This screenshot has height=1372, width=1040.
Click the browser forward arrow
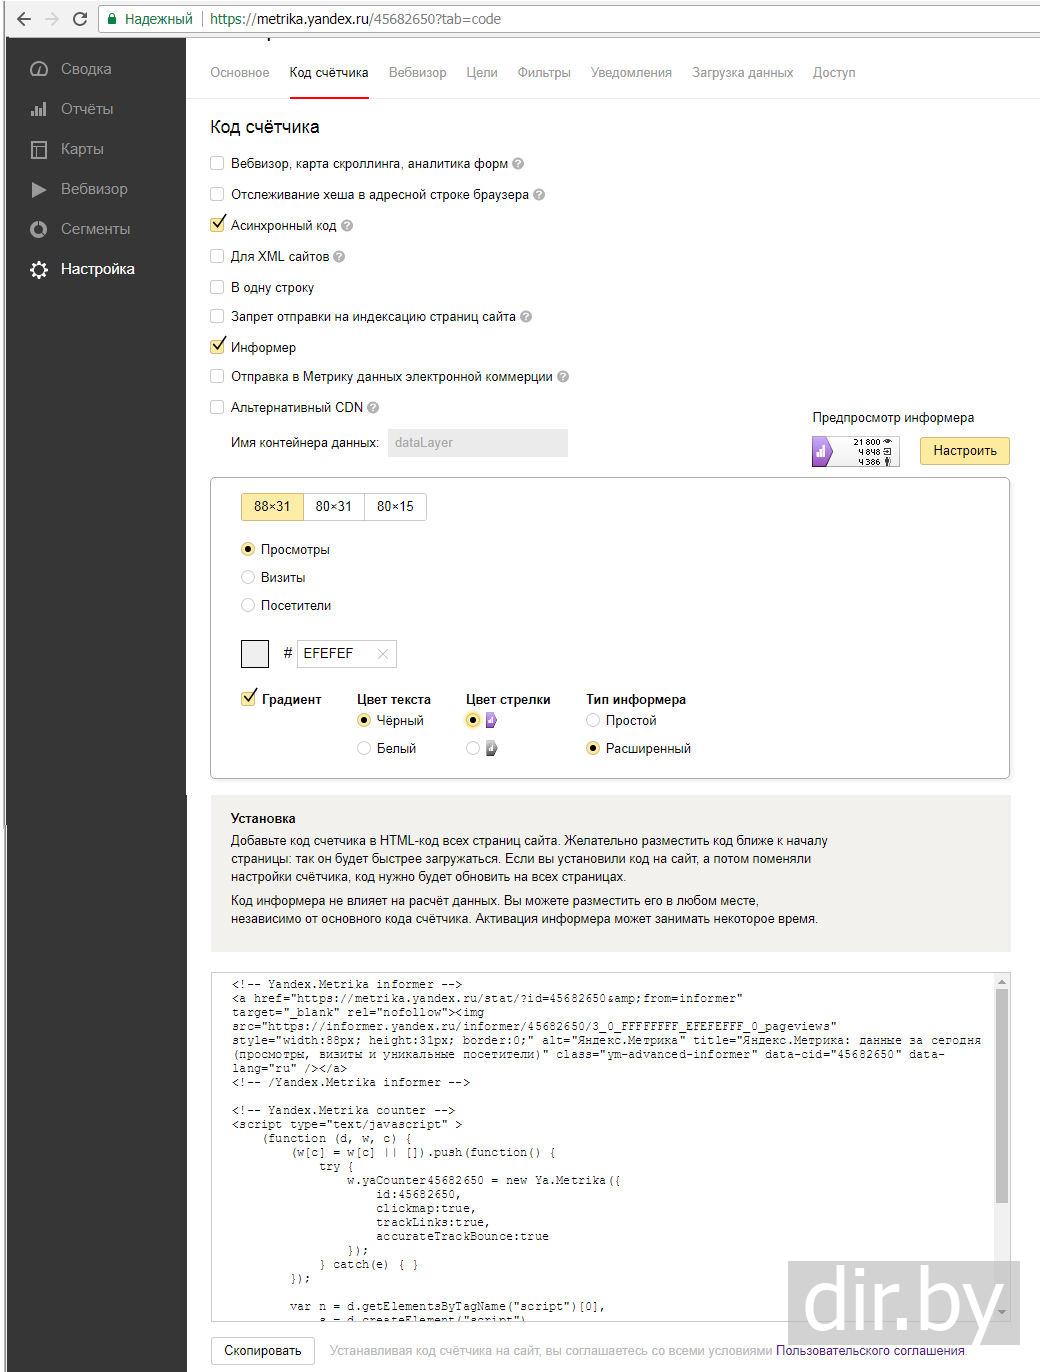pos(50,19)
